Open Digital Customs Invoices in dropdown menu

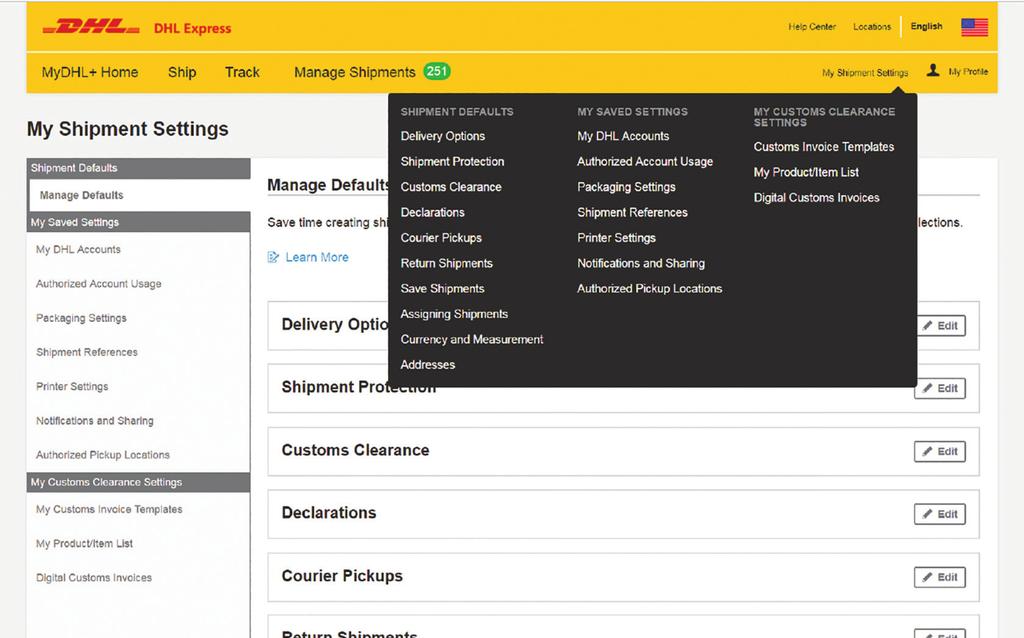click(816, 198)
